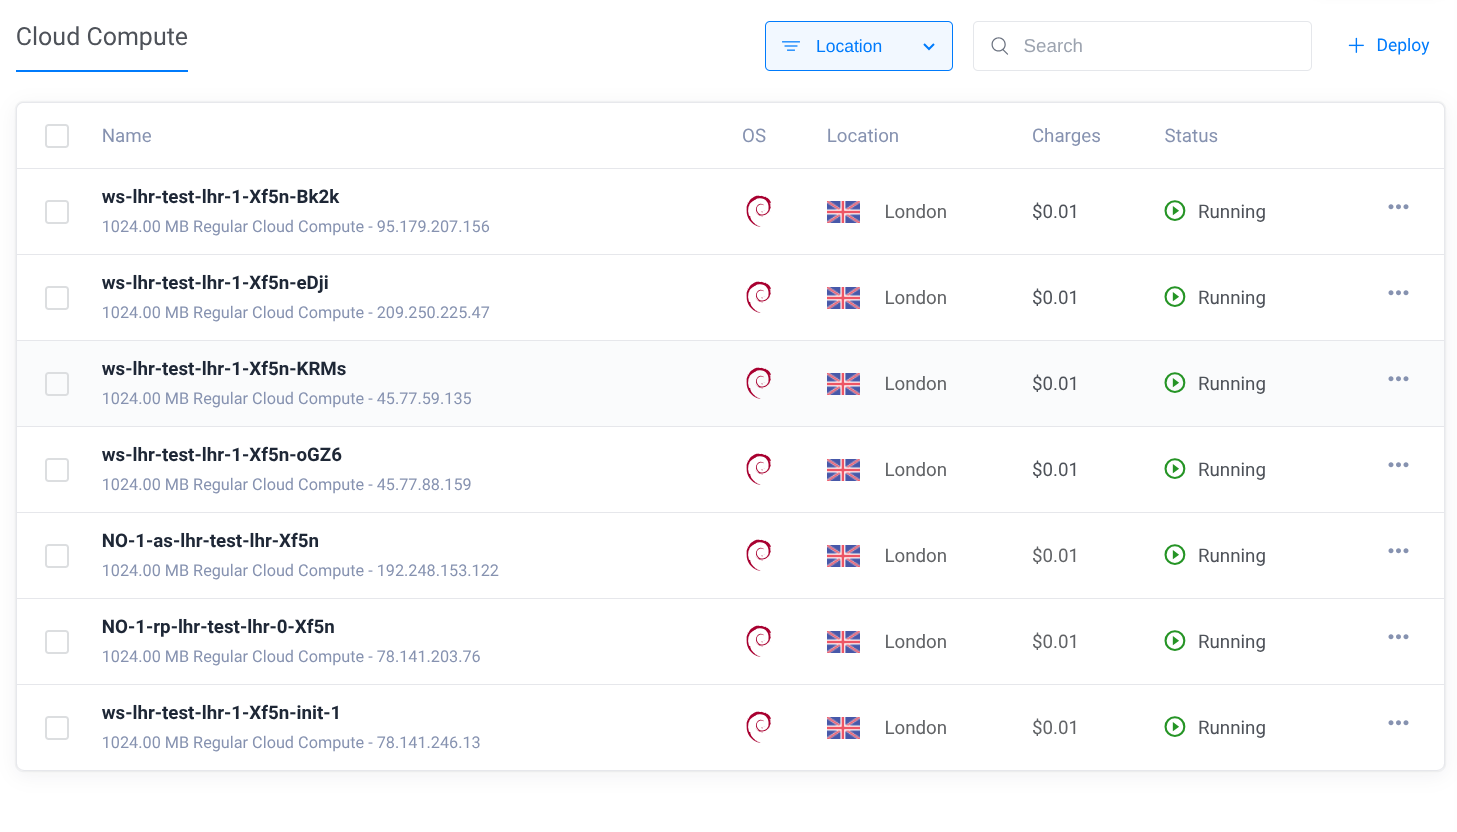Click the Deploy button
This screenshot has width=1457, height=832.
coord(1389,46)
